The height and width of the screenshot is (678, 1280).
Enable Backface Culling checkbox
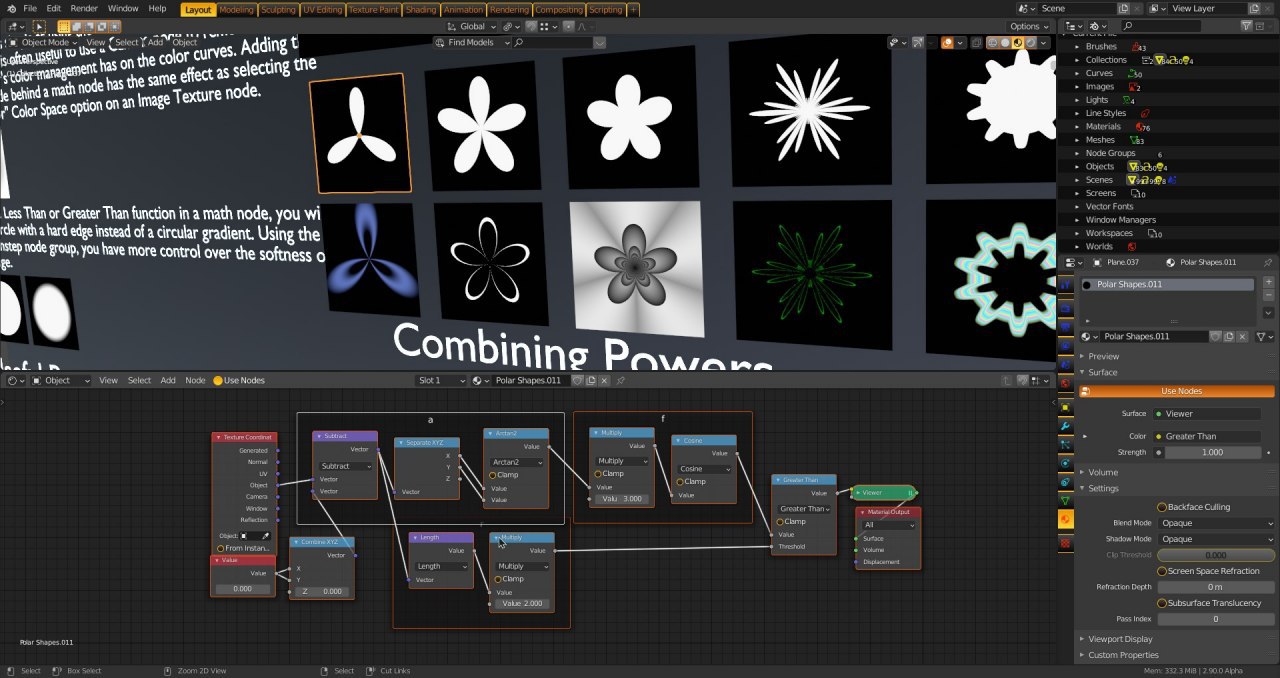pyautogui.click(x=1162, y=507)
